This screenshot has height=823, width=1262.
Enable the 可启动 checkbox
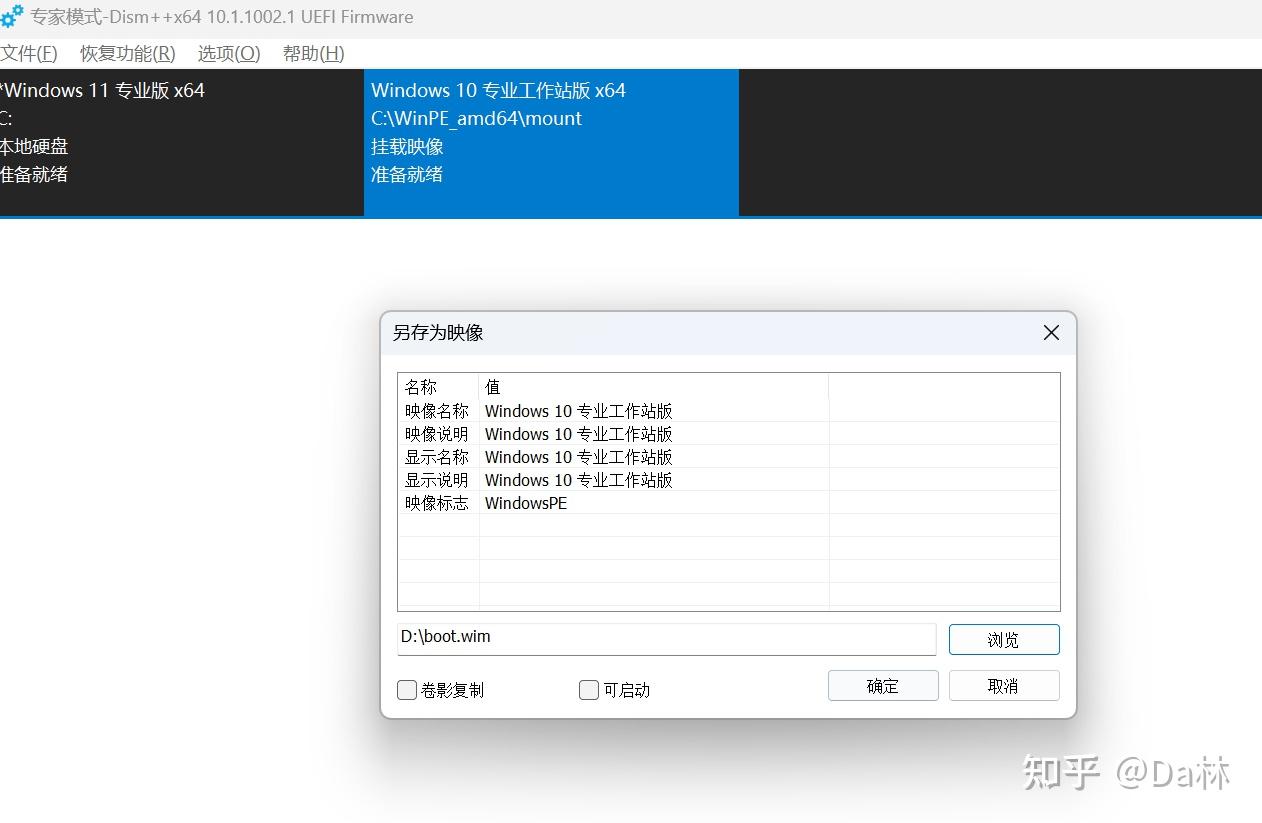tap(589, 690)
